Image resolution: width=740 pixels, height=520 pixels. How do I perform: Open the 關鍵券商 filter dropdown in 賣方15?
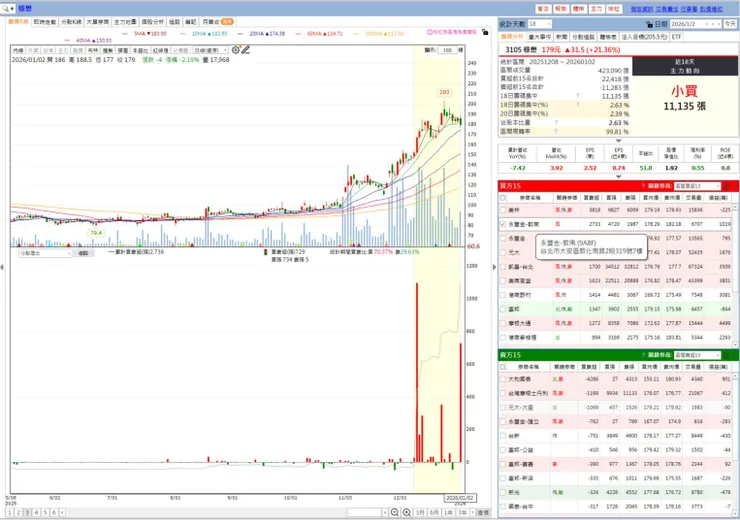(697, 355)
